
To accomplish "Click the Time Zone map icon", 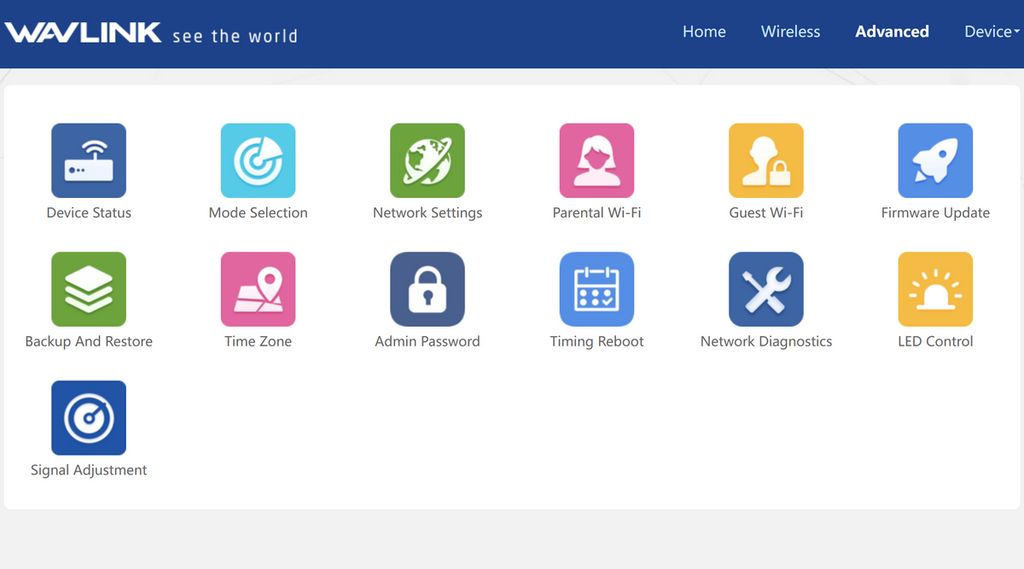I will click(258, 289).
